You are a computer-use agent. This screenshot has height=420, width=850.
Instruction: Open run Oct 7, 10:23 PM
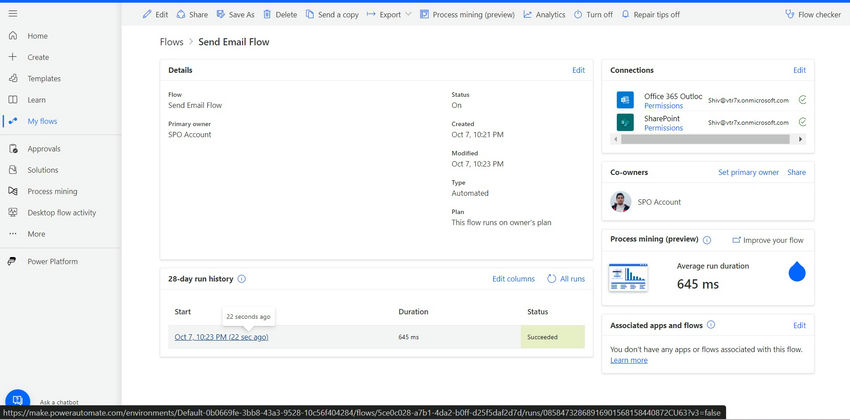[x=221, y=337]
